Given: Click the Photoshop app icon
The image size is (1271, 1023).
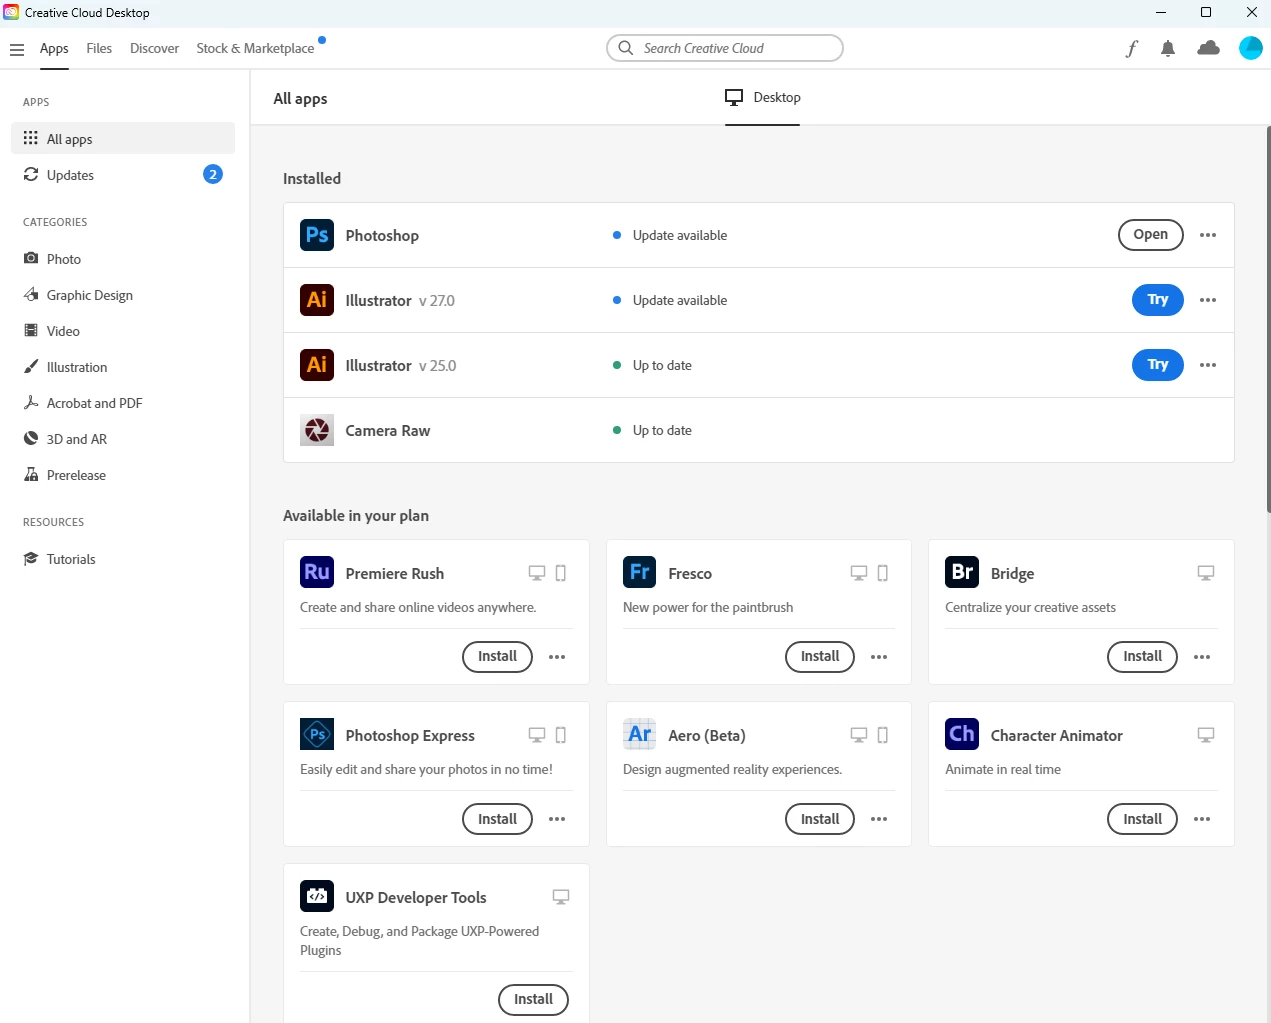Looking at the screenshot, I should (x=317, y=235).
